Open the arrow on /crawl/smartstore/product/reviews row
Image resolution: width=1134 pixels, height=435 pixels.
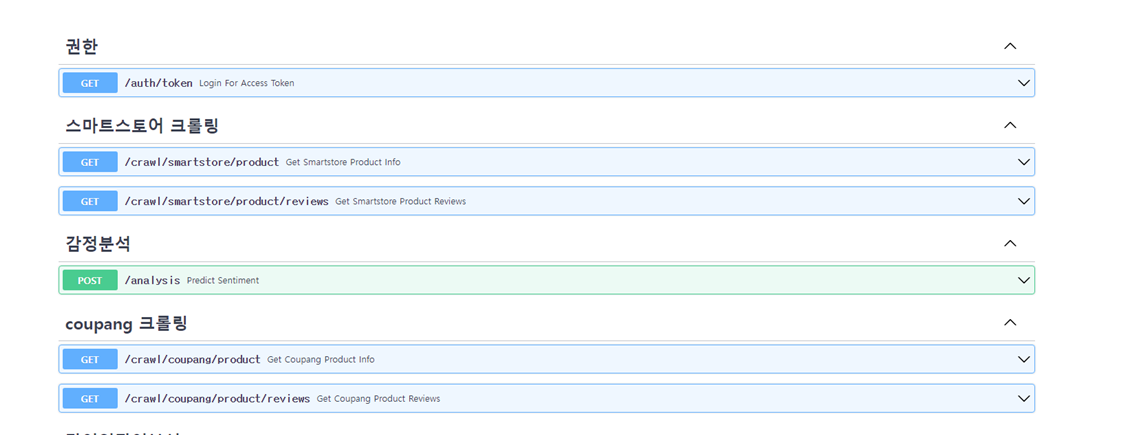[x=1023, y=201]
